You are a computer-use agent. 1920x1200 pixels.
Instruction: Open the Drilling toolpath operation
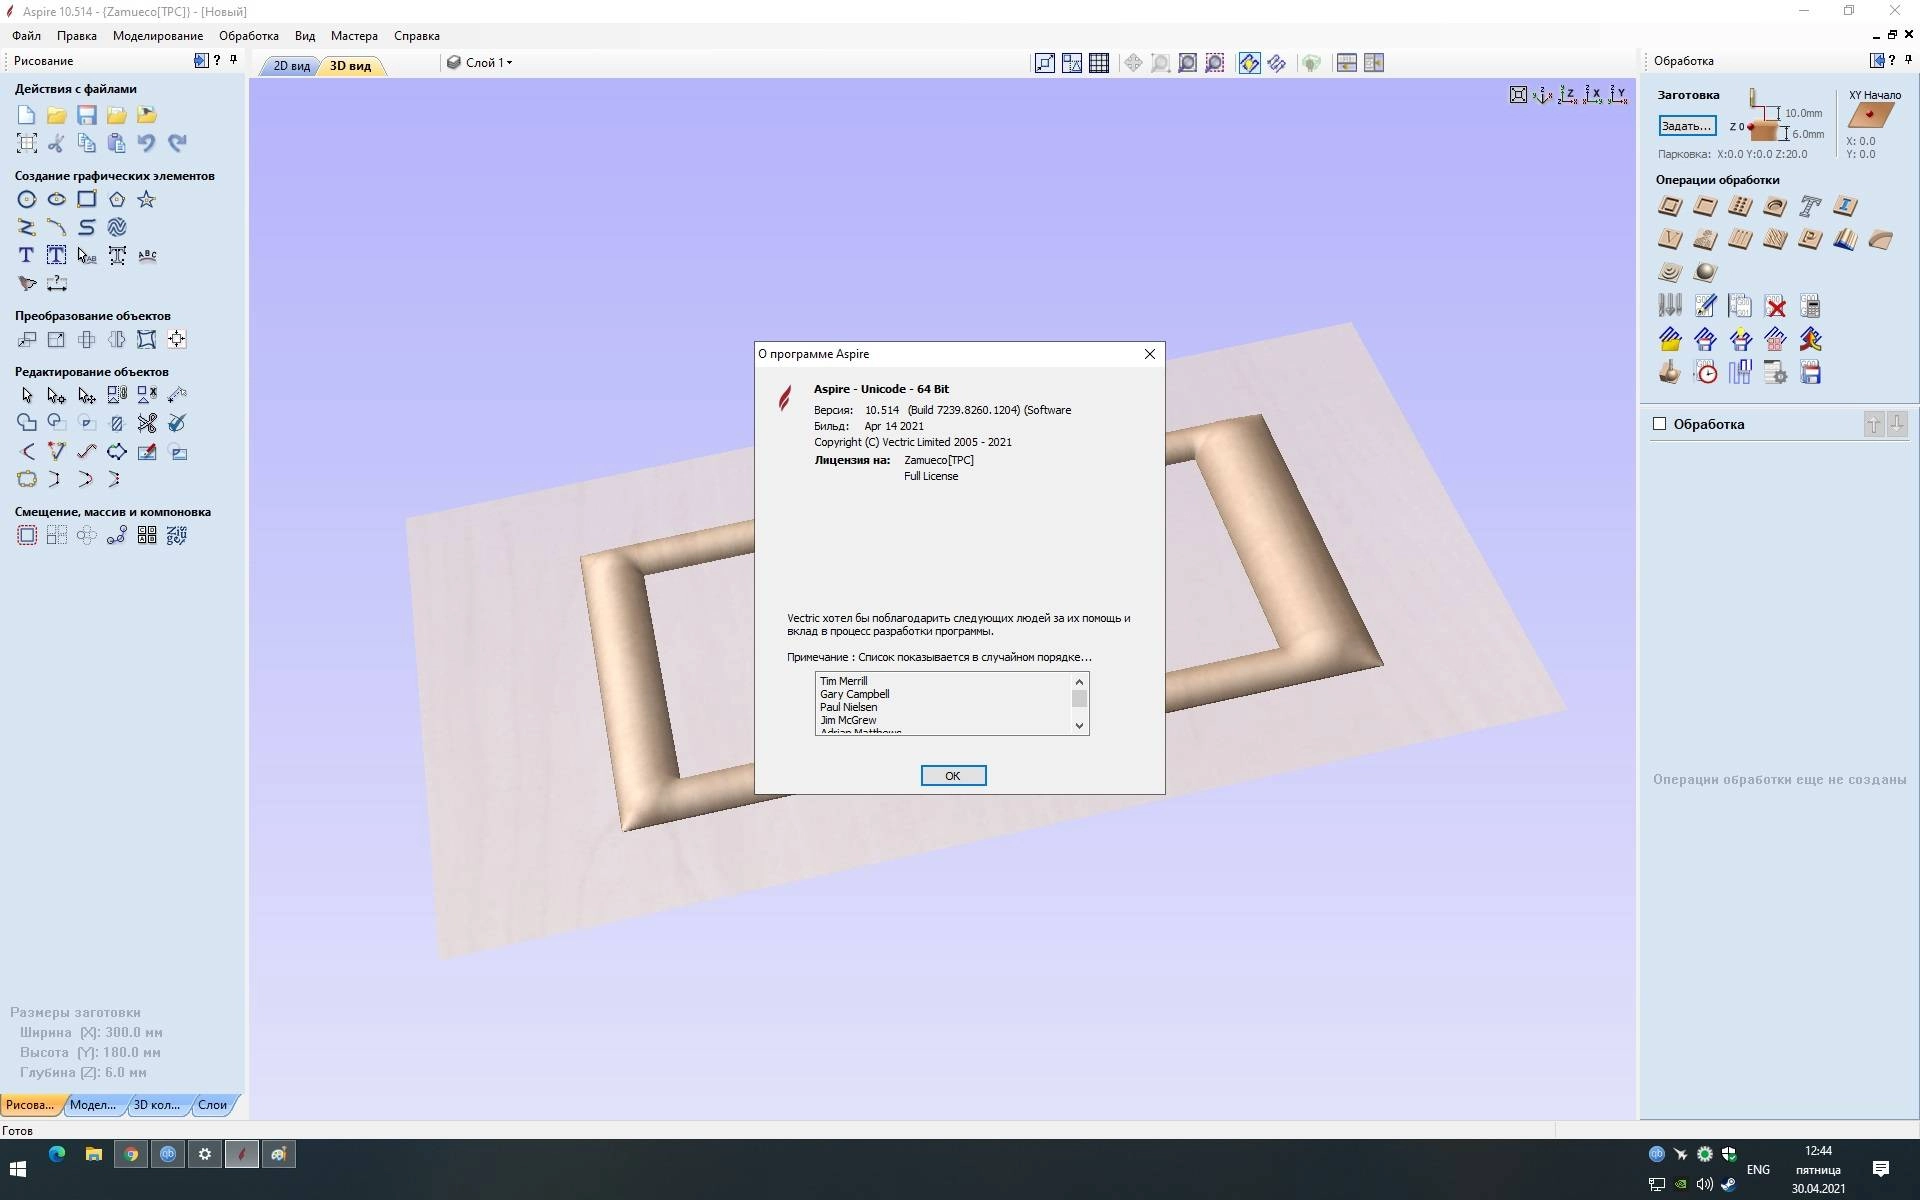point(1740,206)
